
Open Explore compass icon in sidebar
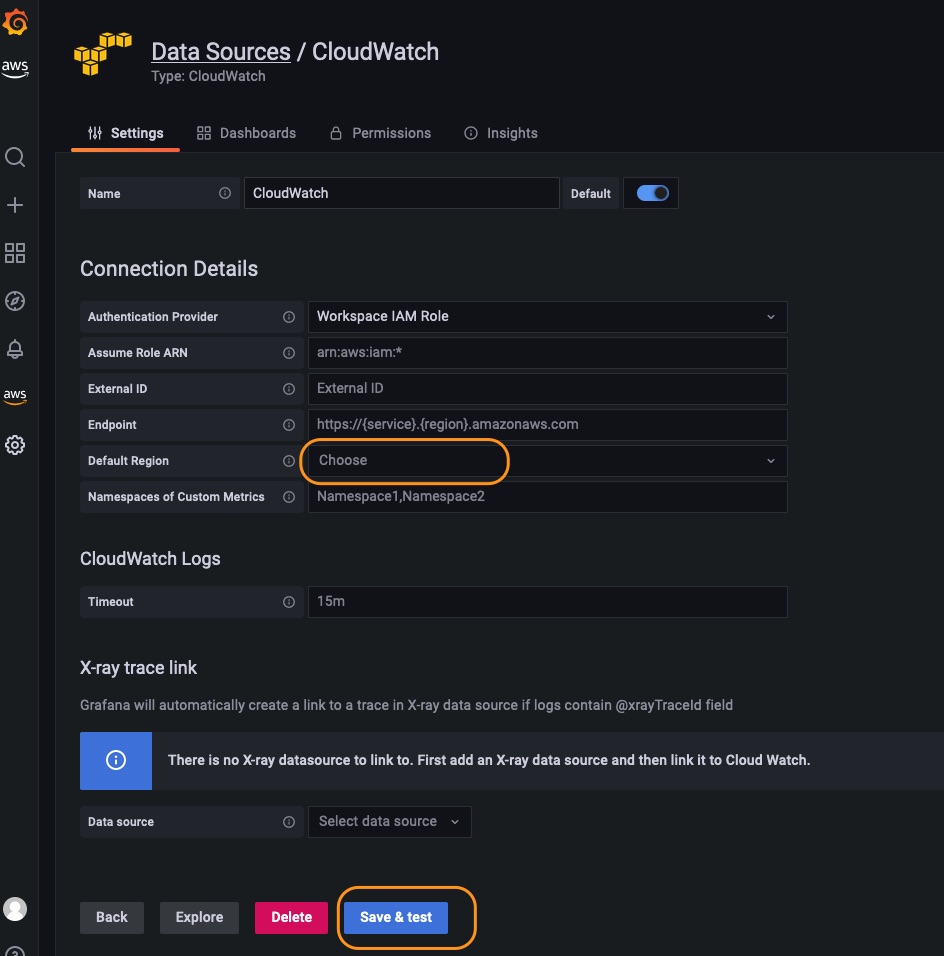point(15,301)
